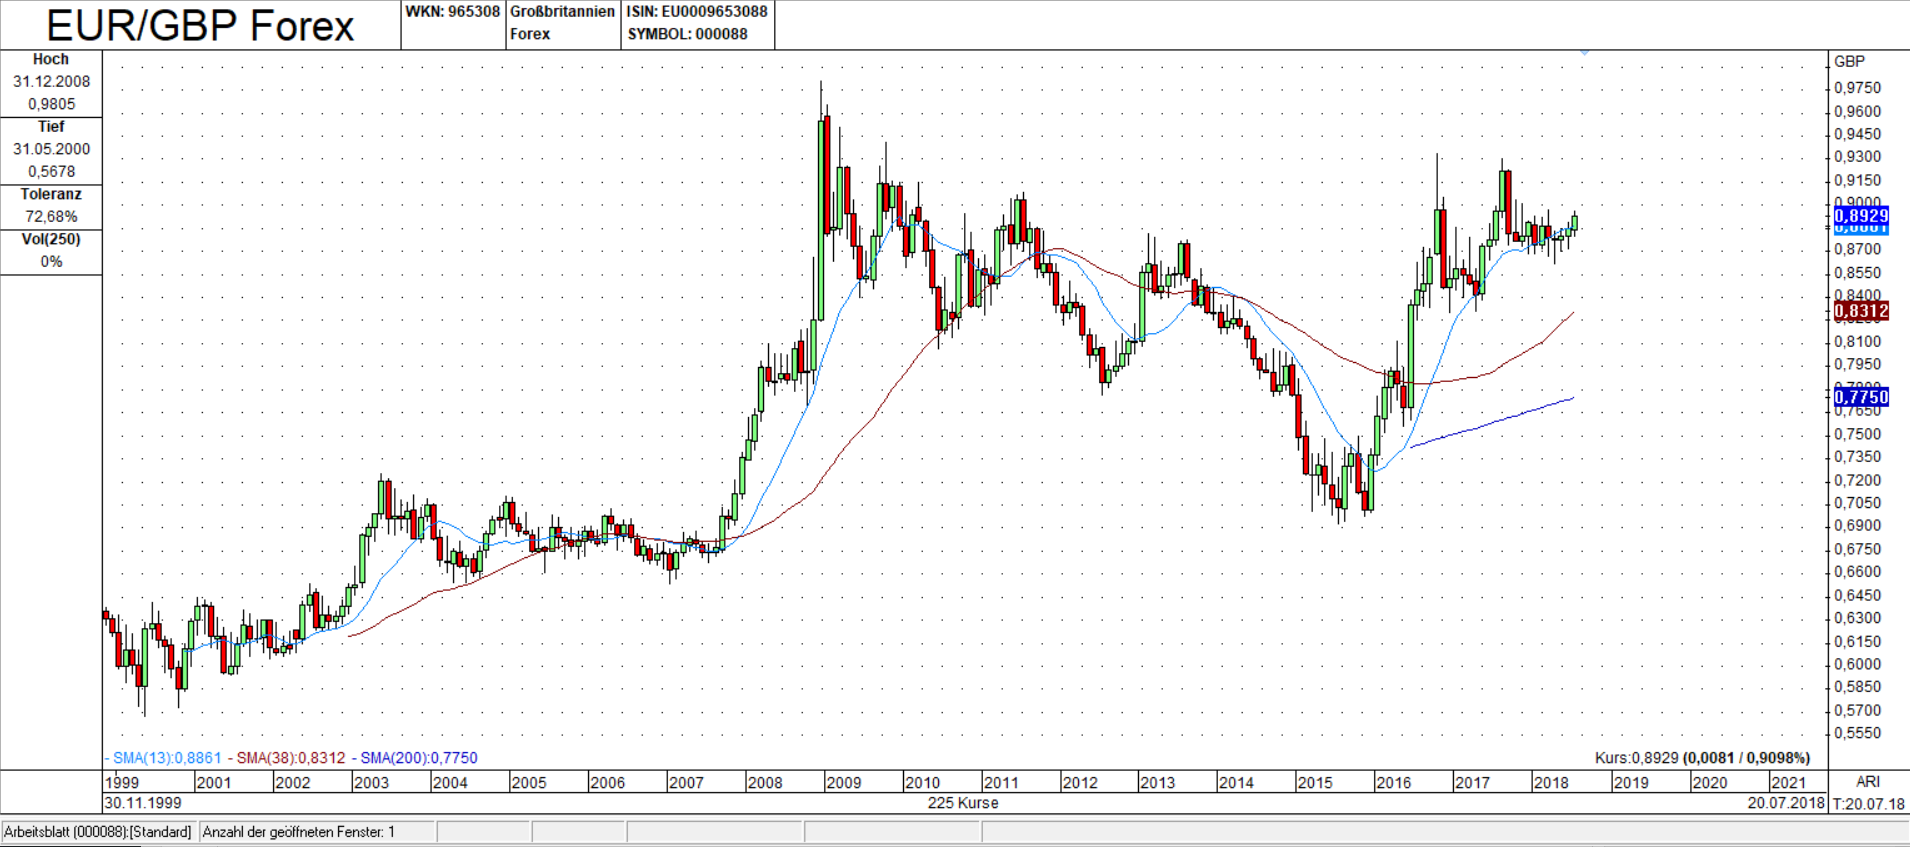Select 2016 on the time axis

[1394, 783]
